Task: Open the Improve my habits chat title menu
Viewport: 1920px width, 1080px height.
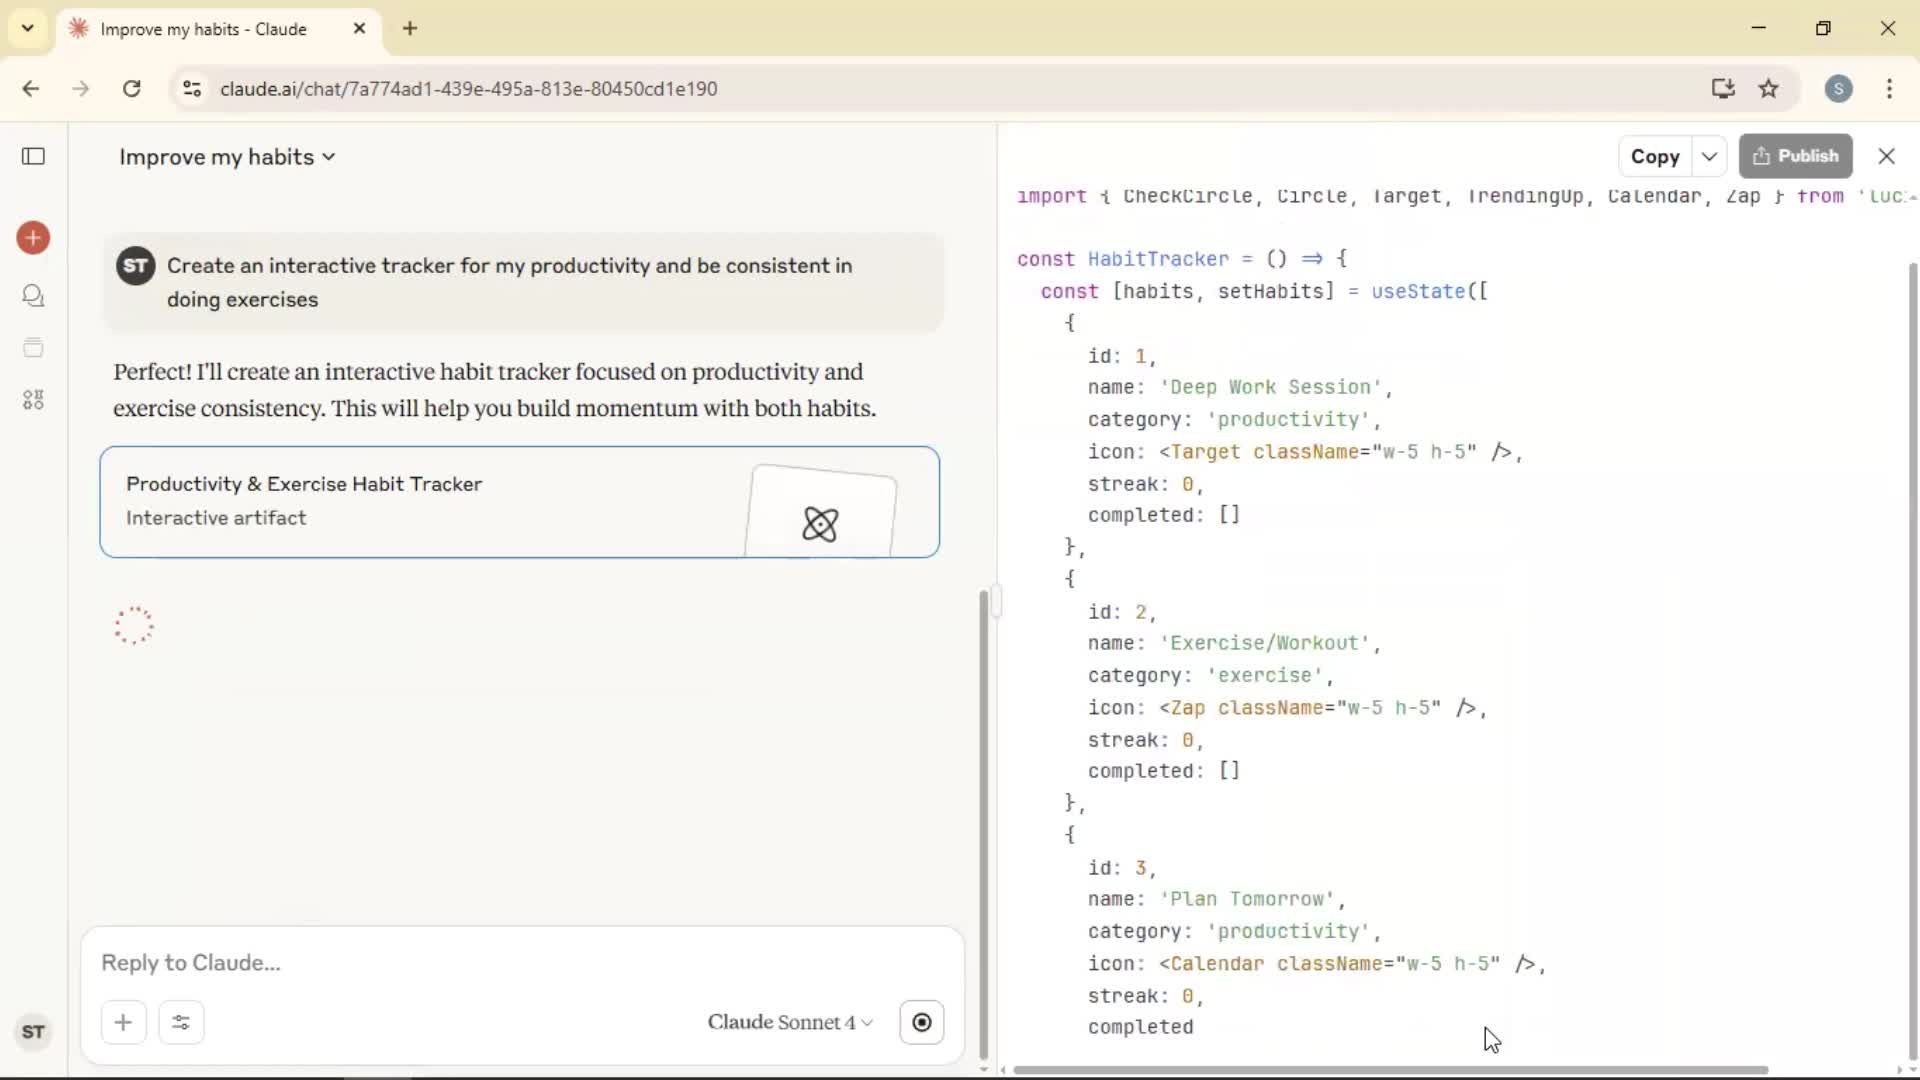Action: tap(227, 157)
